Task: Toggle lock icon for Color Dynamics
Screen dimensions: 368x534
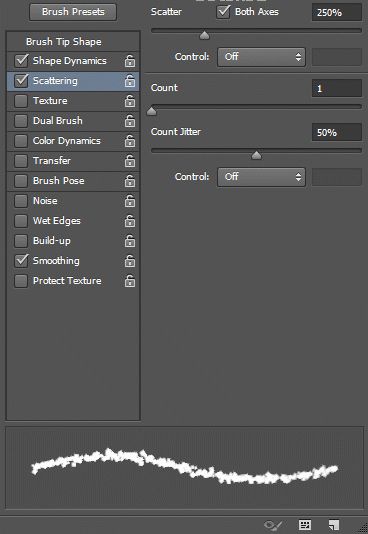Action: 130,141
